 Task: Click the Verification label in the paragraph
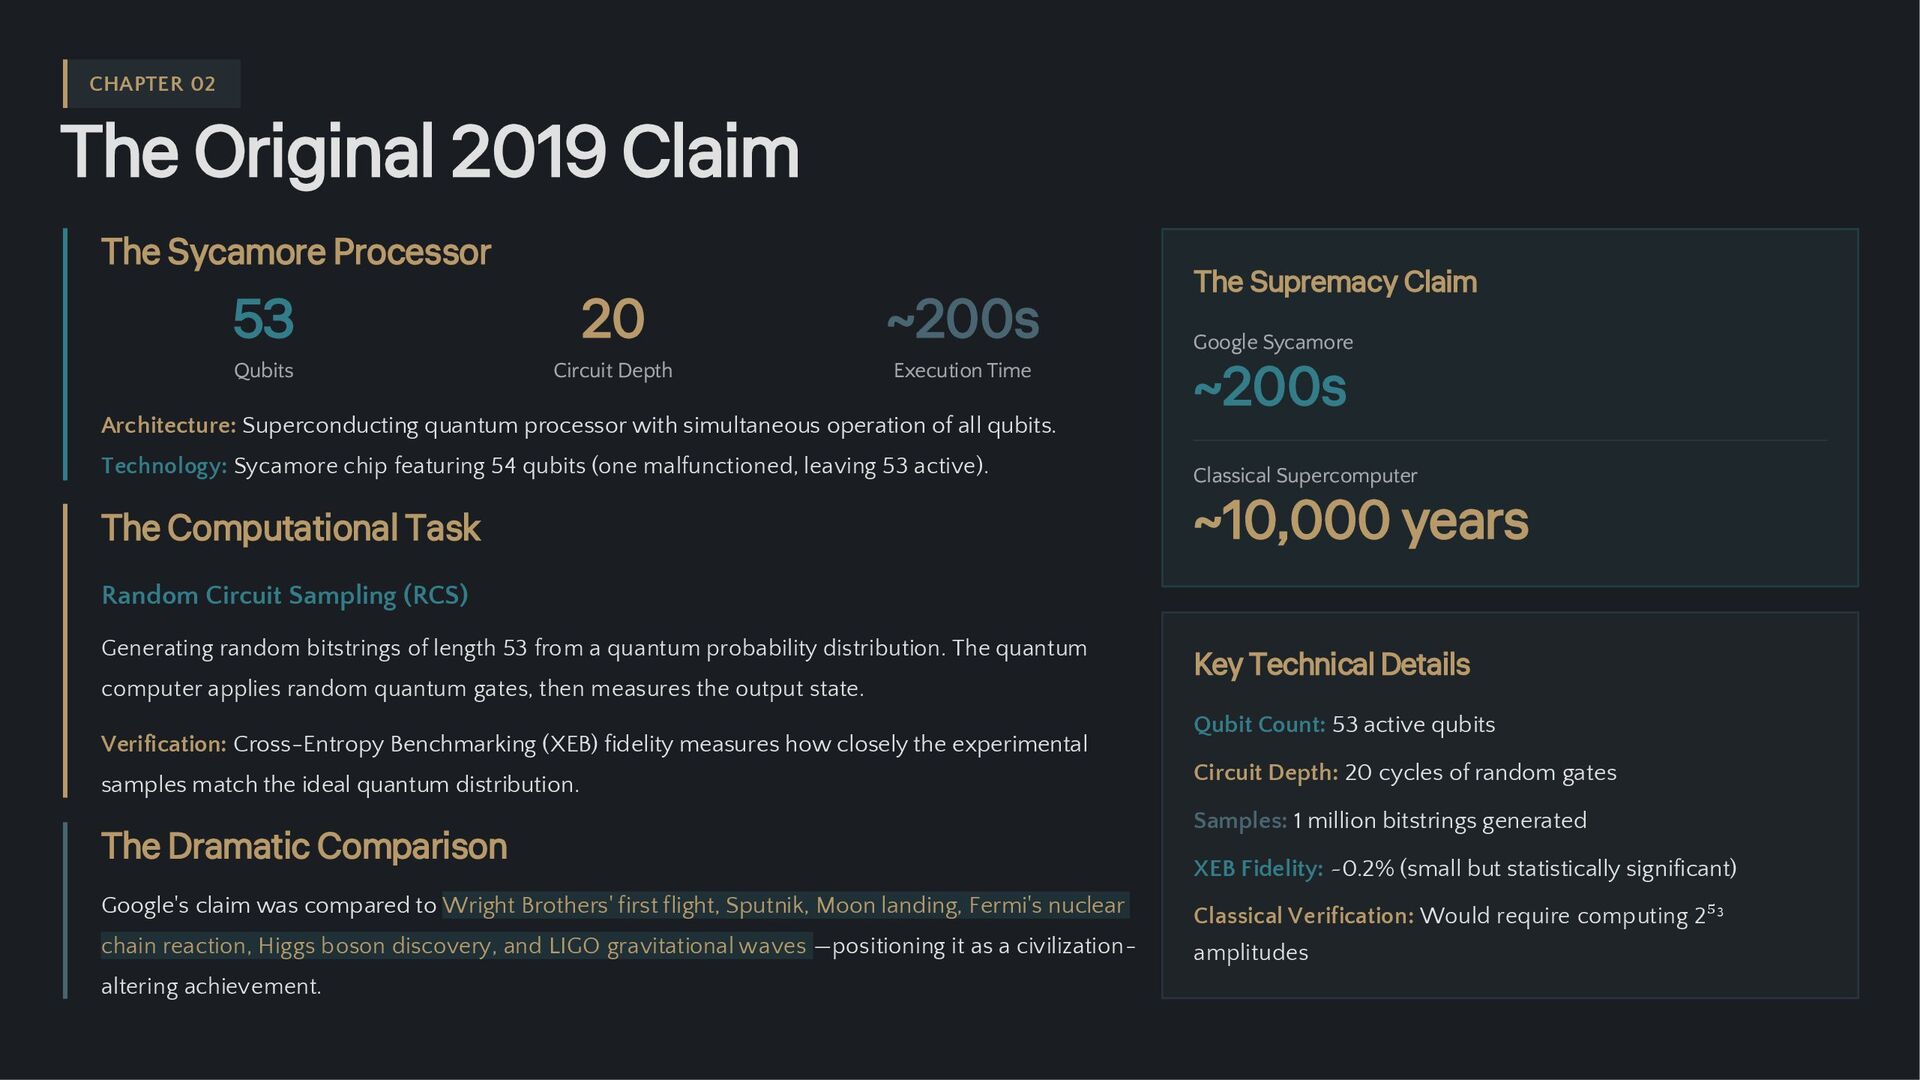pos(164,744)
